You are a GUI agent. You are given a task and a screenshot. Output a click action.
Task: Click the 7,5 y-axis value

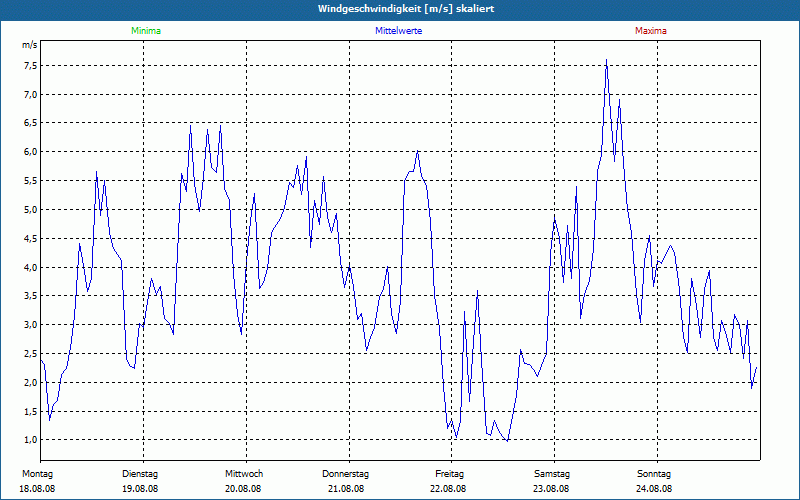[29, 65]
